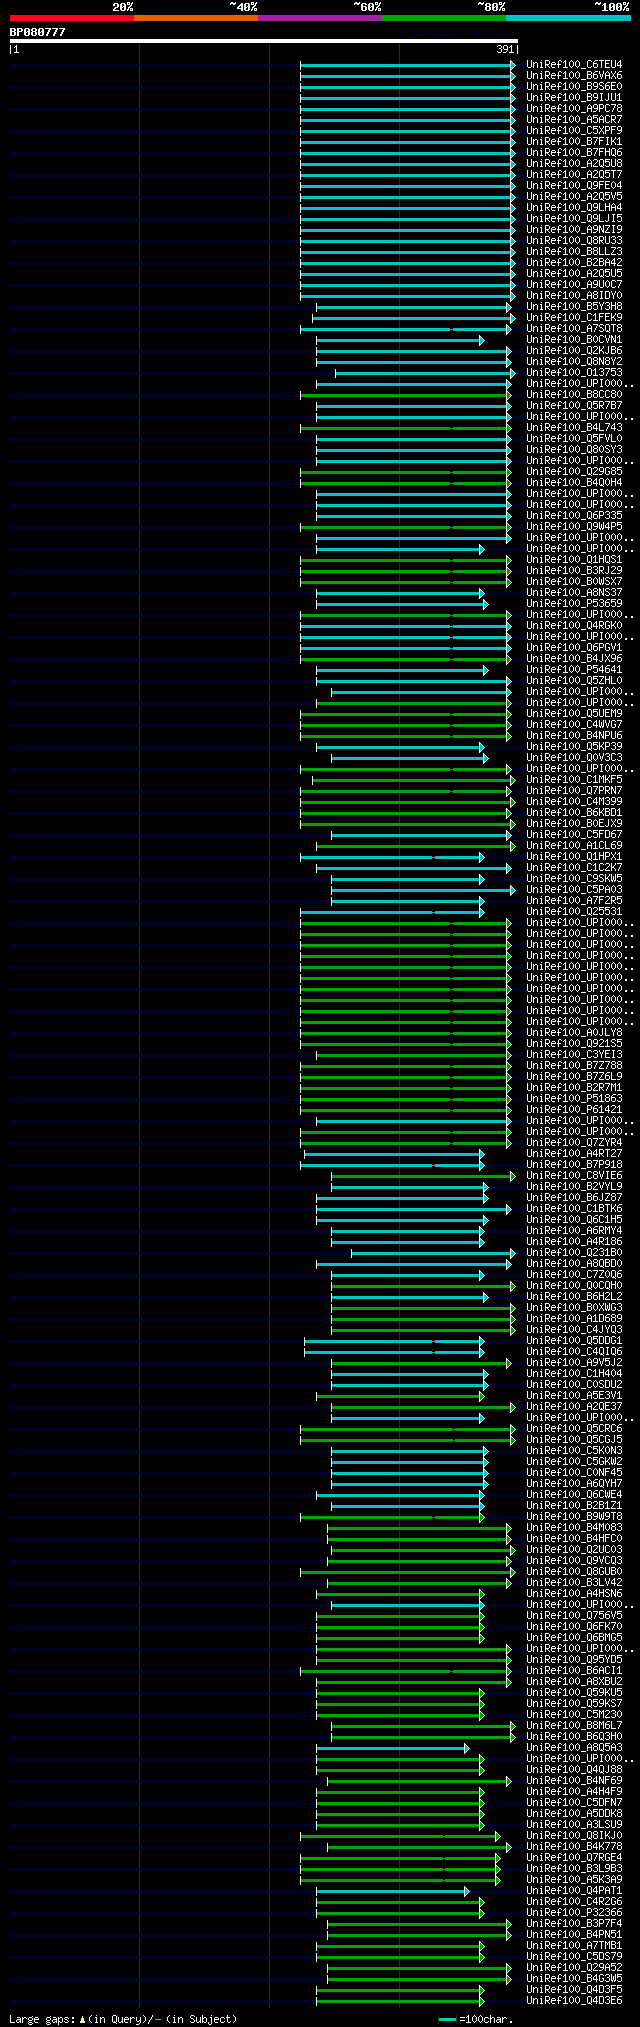Select the hit UniRef100_B6VAX6
This screenshot has height=2027, width=640.
pyautogui.click(x=574, y=76)
